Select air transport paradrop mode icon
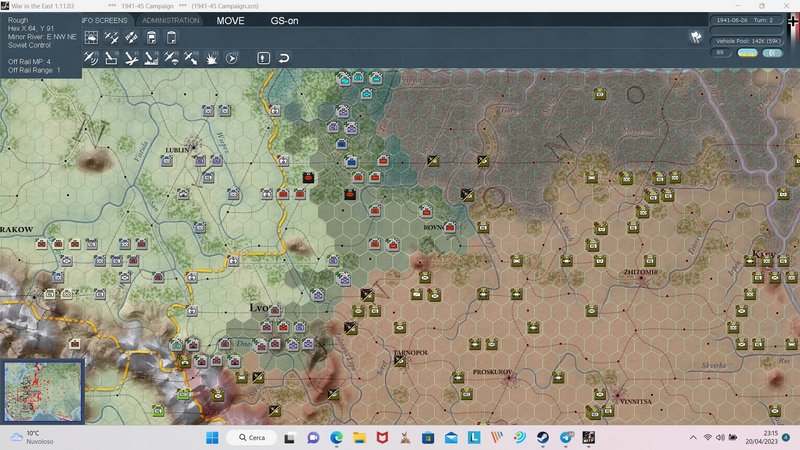800x450 pixels. click(x=171, y=58)
